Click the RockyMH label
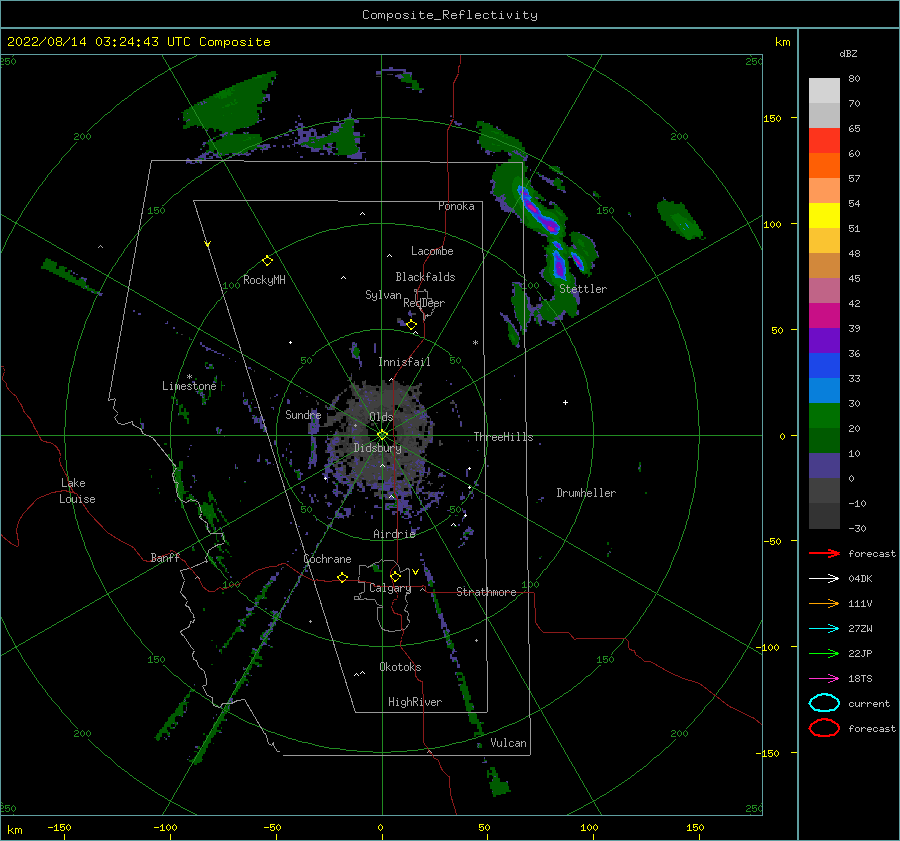This screenshot has height=841, width=900. (x=264, y=280)
